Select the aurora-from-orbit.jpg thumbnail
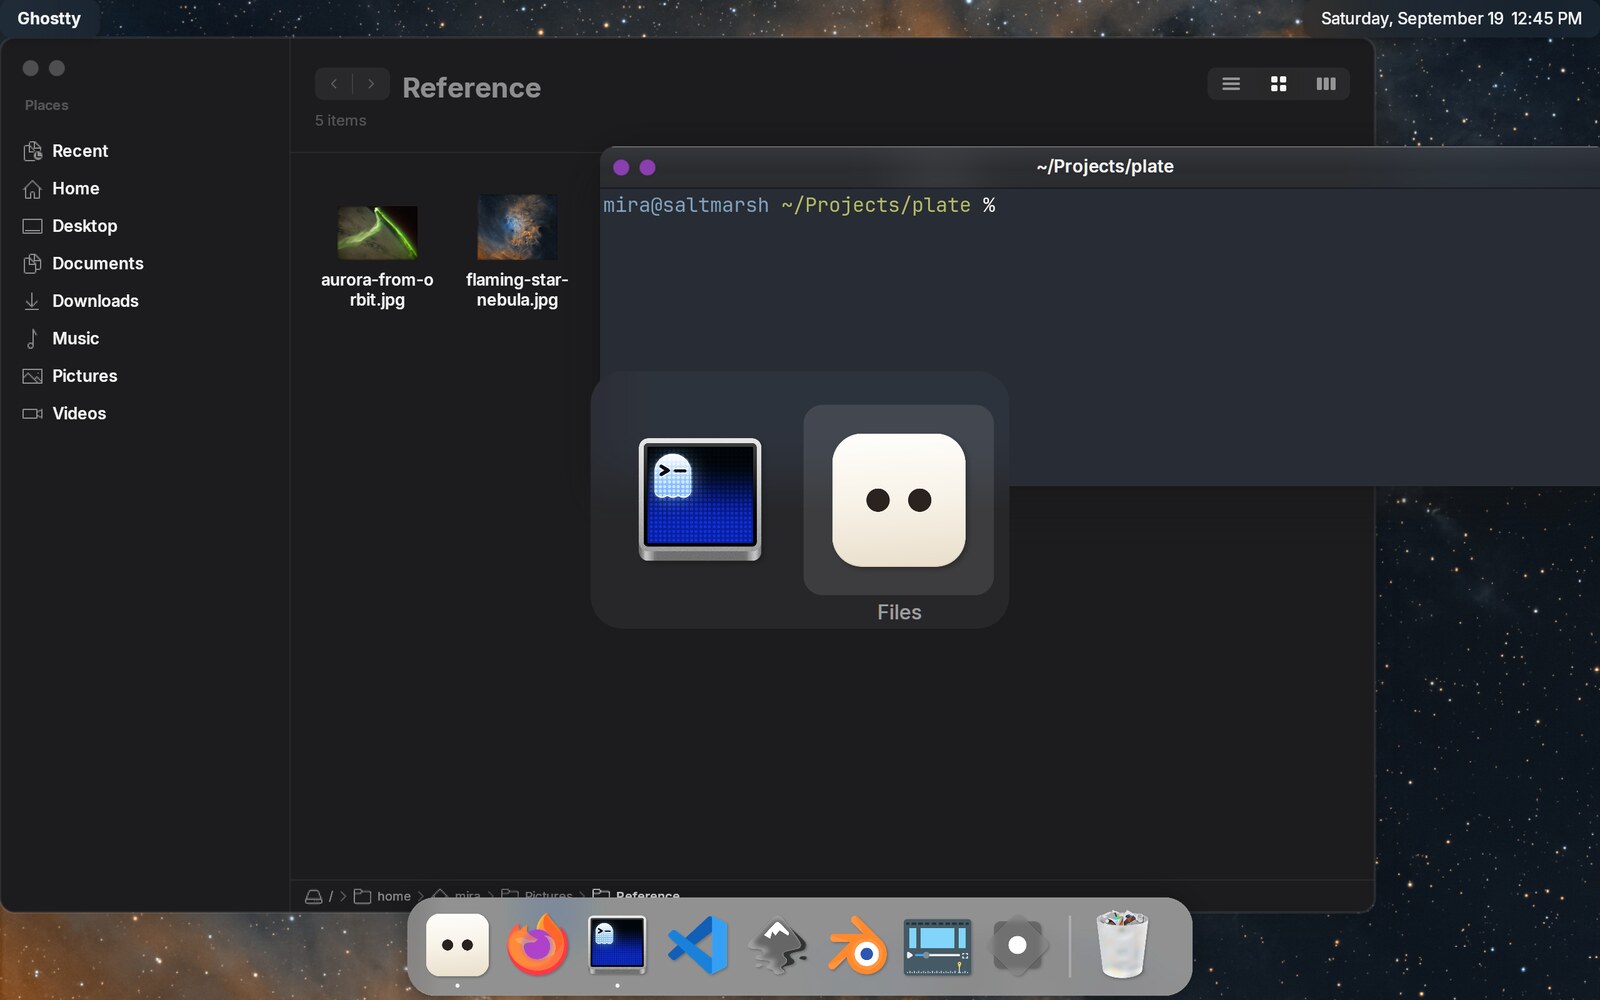Image resolution: width=1600 pixels, height=1000 pixels. pyautogui.click(x=377, y=232)
